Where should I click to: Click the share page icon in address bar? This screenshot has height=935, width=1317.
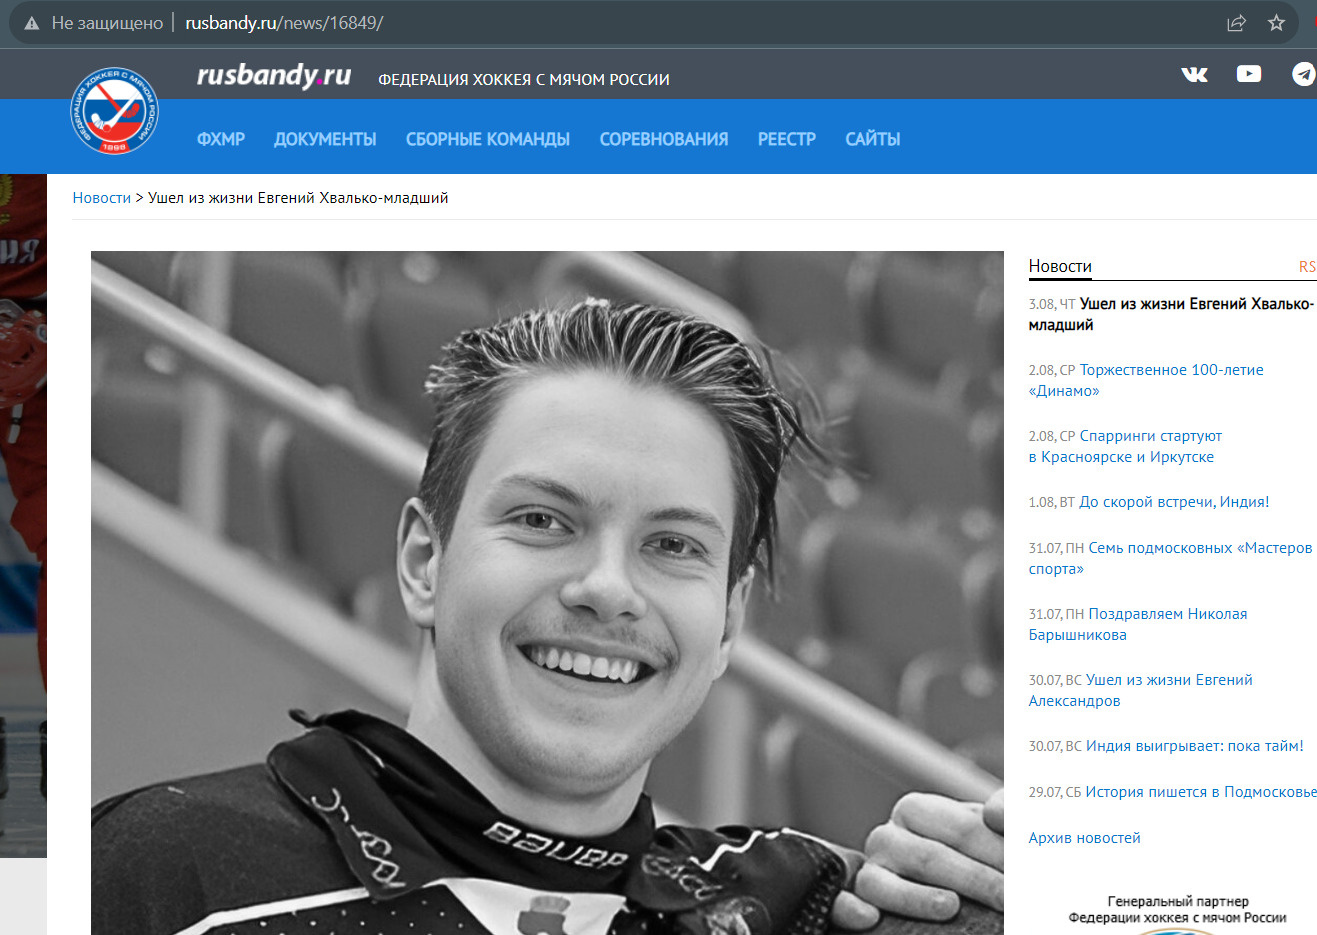pos(1236,23)
